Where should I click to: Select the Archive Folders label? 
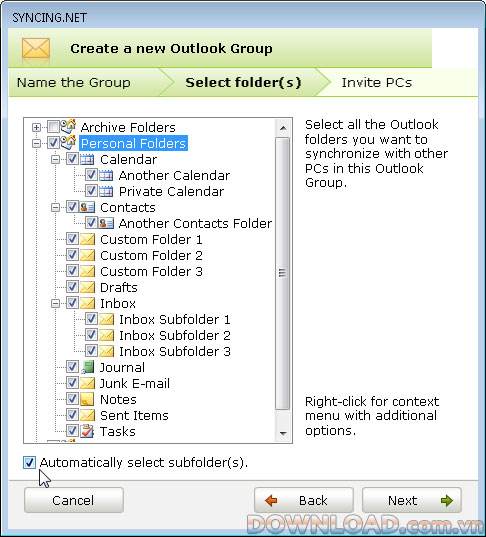click(x=128, y=127)
